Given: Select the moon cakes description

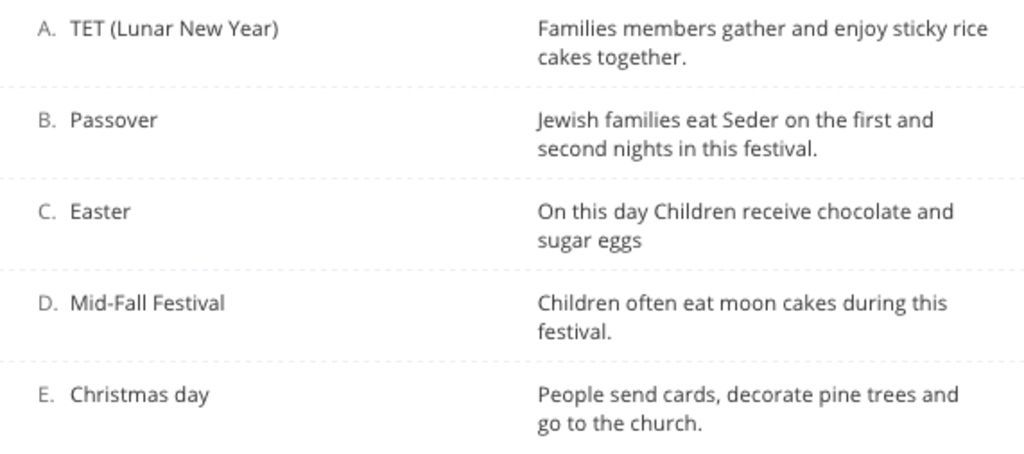Looking at the screenshot, I should tap(742, 317).
